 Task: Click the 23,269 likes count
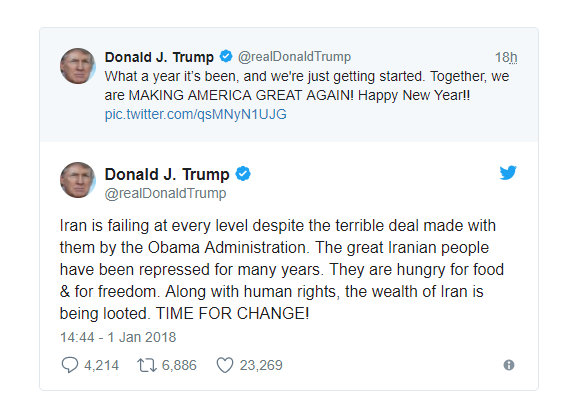(261, 365)
